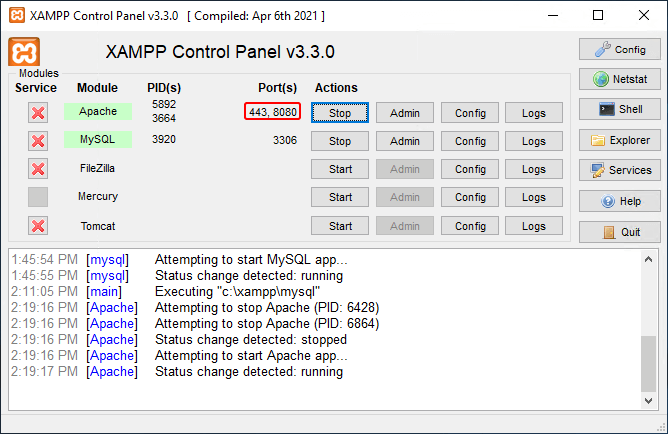Screen dimensions: 668x434
Task: Click the log scrollbar thumb
Action: click(648, 364)
